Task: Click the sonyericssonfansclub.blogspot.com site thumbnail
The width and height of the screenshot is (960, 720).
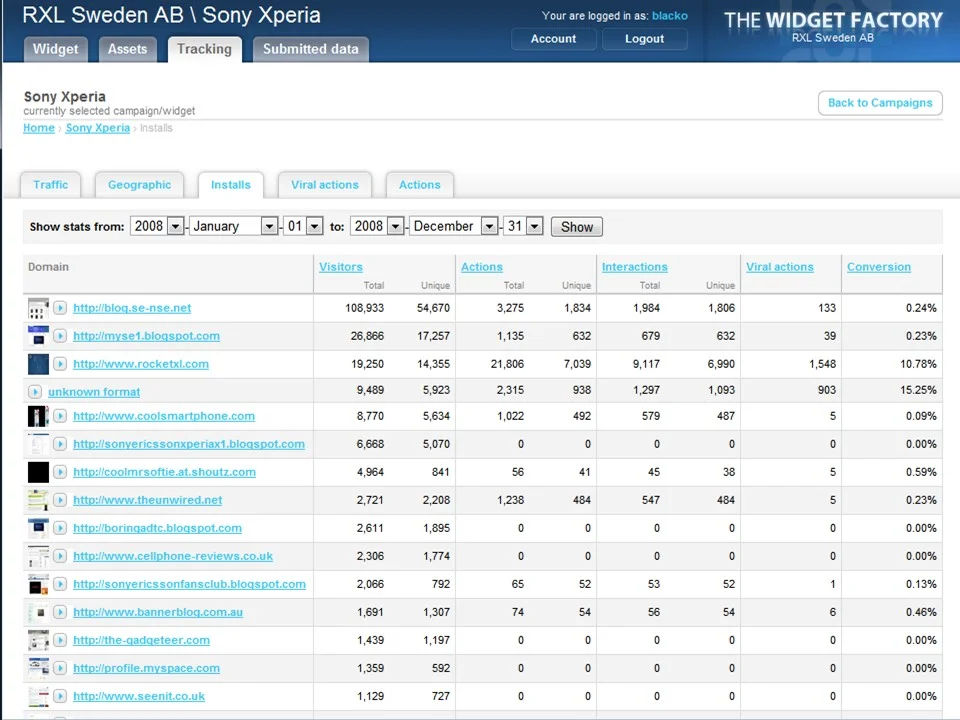Action: pyautogui.click(x=38, y=584)
